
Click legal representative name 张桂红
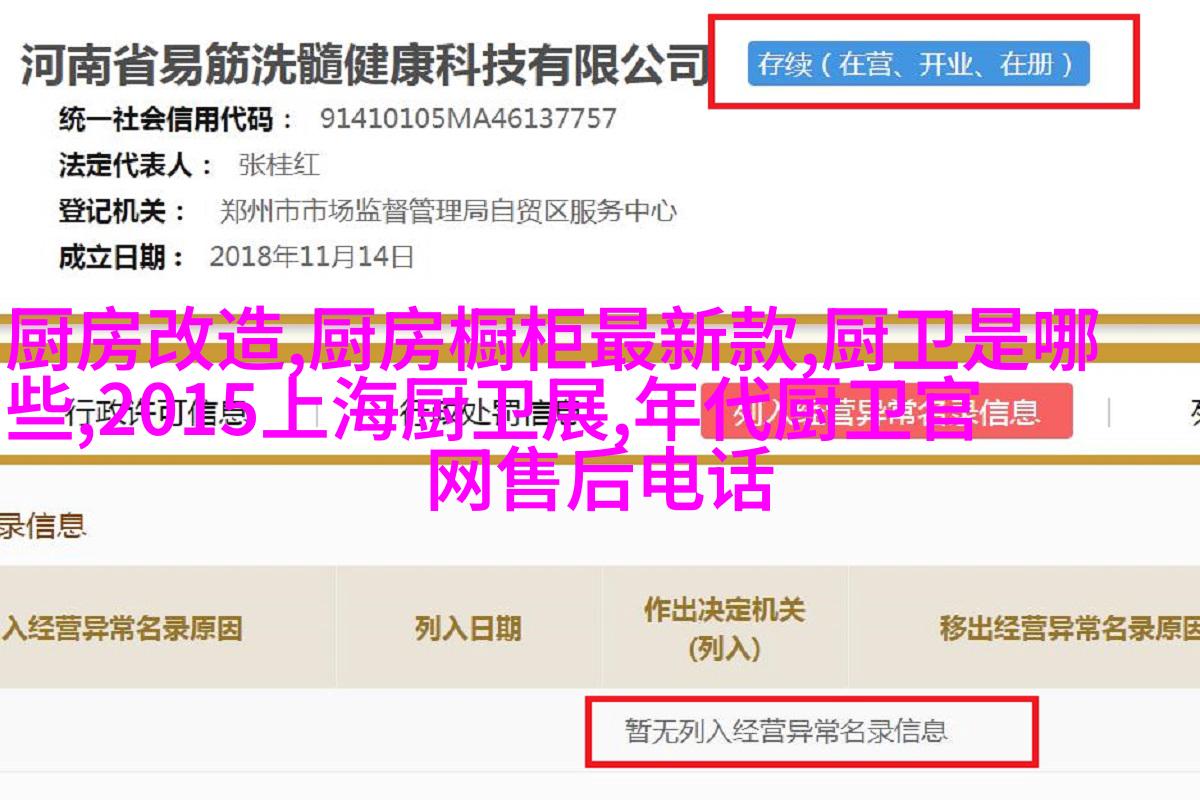279,164
